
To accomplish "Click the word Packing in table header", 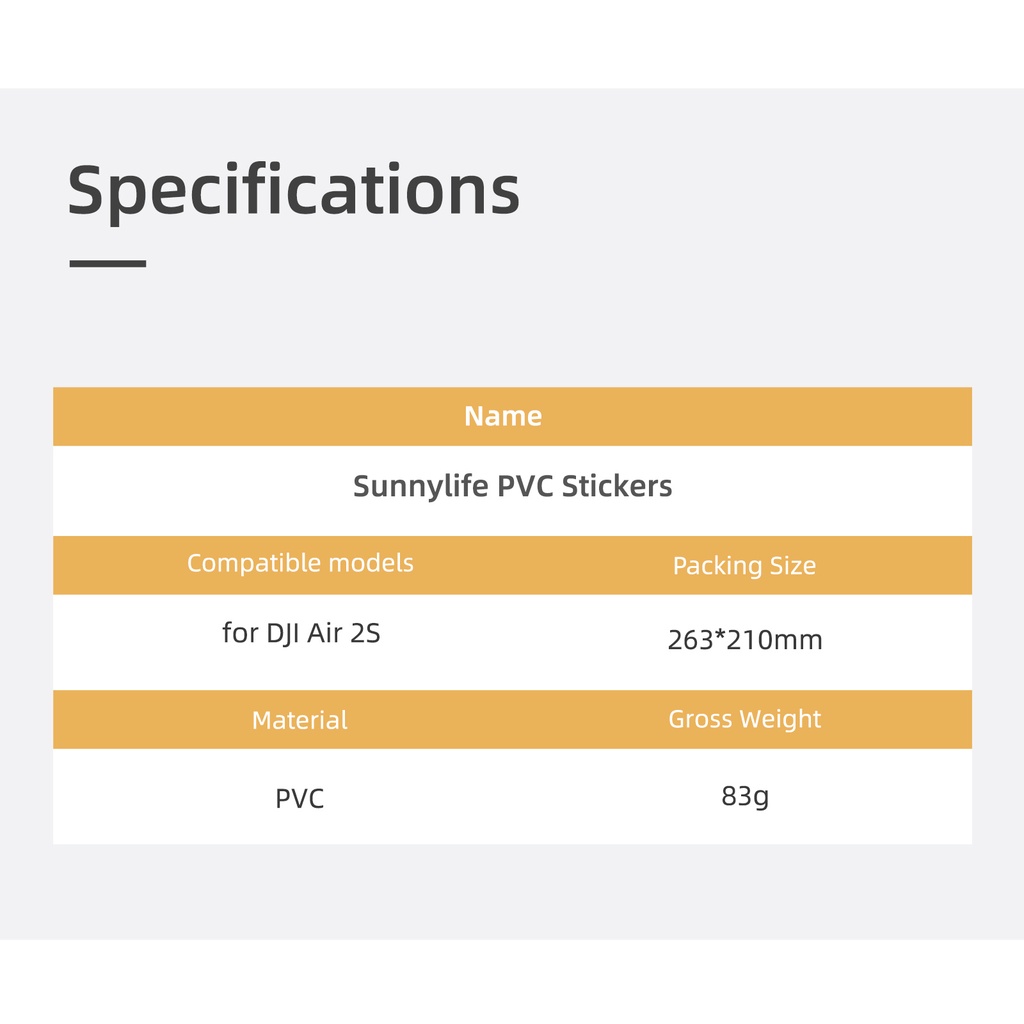I will tap(717, 566).
